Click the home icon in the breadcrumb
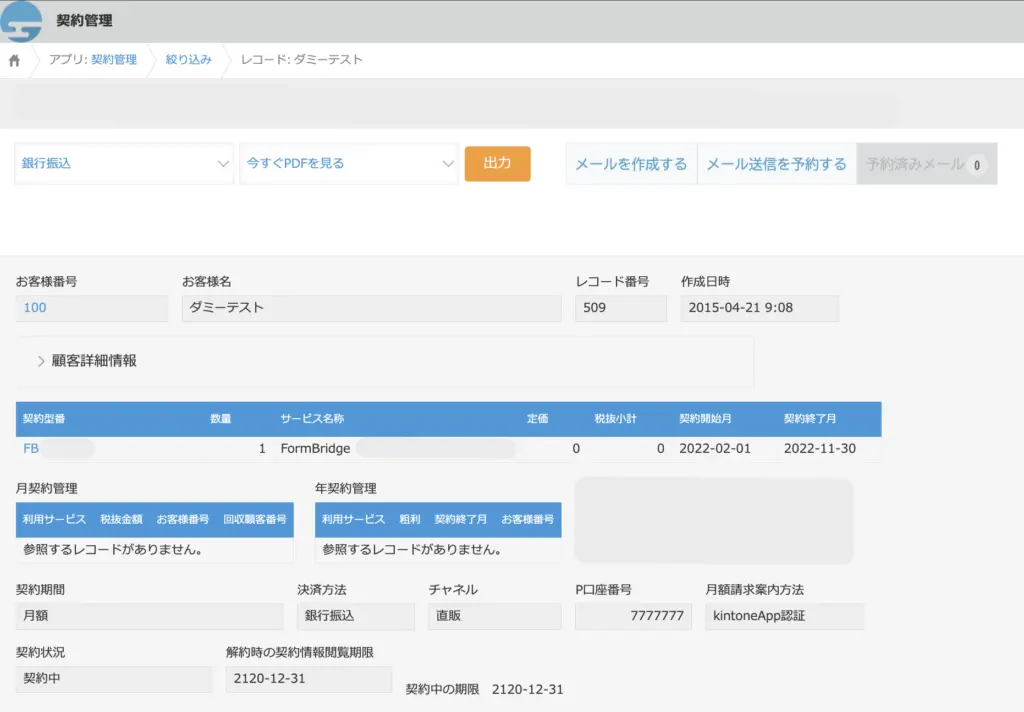1024x712 pixels. (x=13, y=60)
